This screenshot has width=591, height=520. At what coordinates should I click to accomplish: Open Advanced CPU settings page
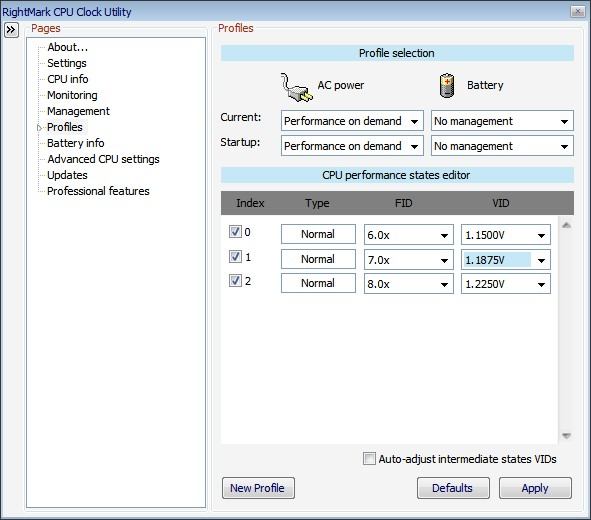[103, 159]
